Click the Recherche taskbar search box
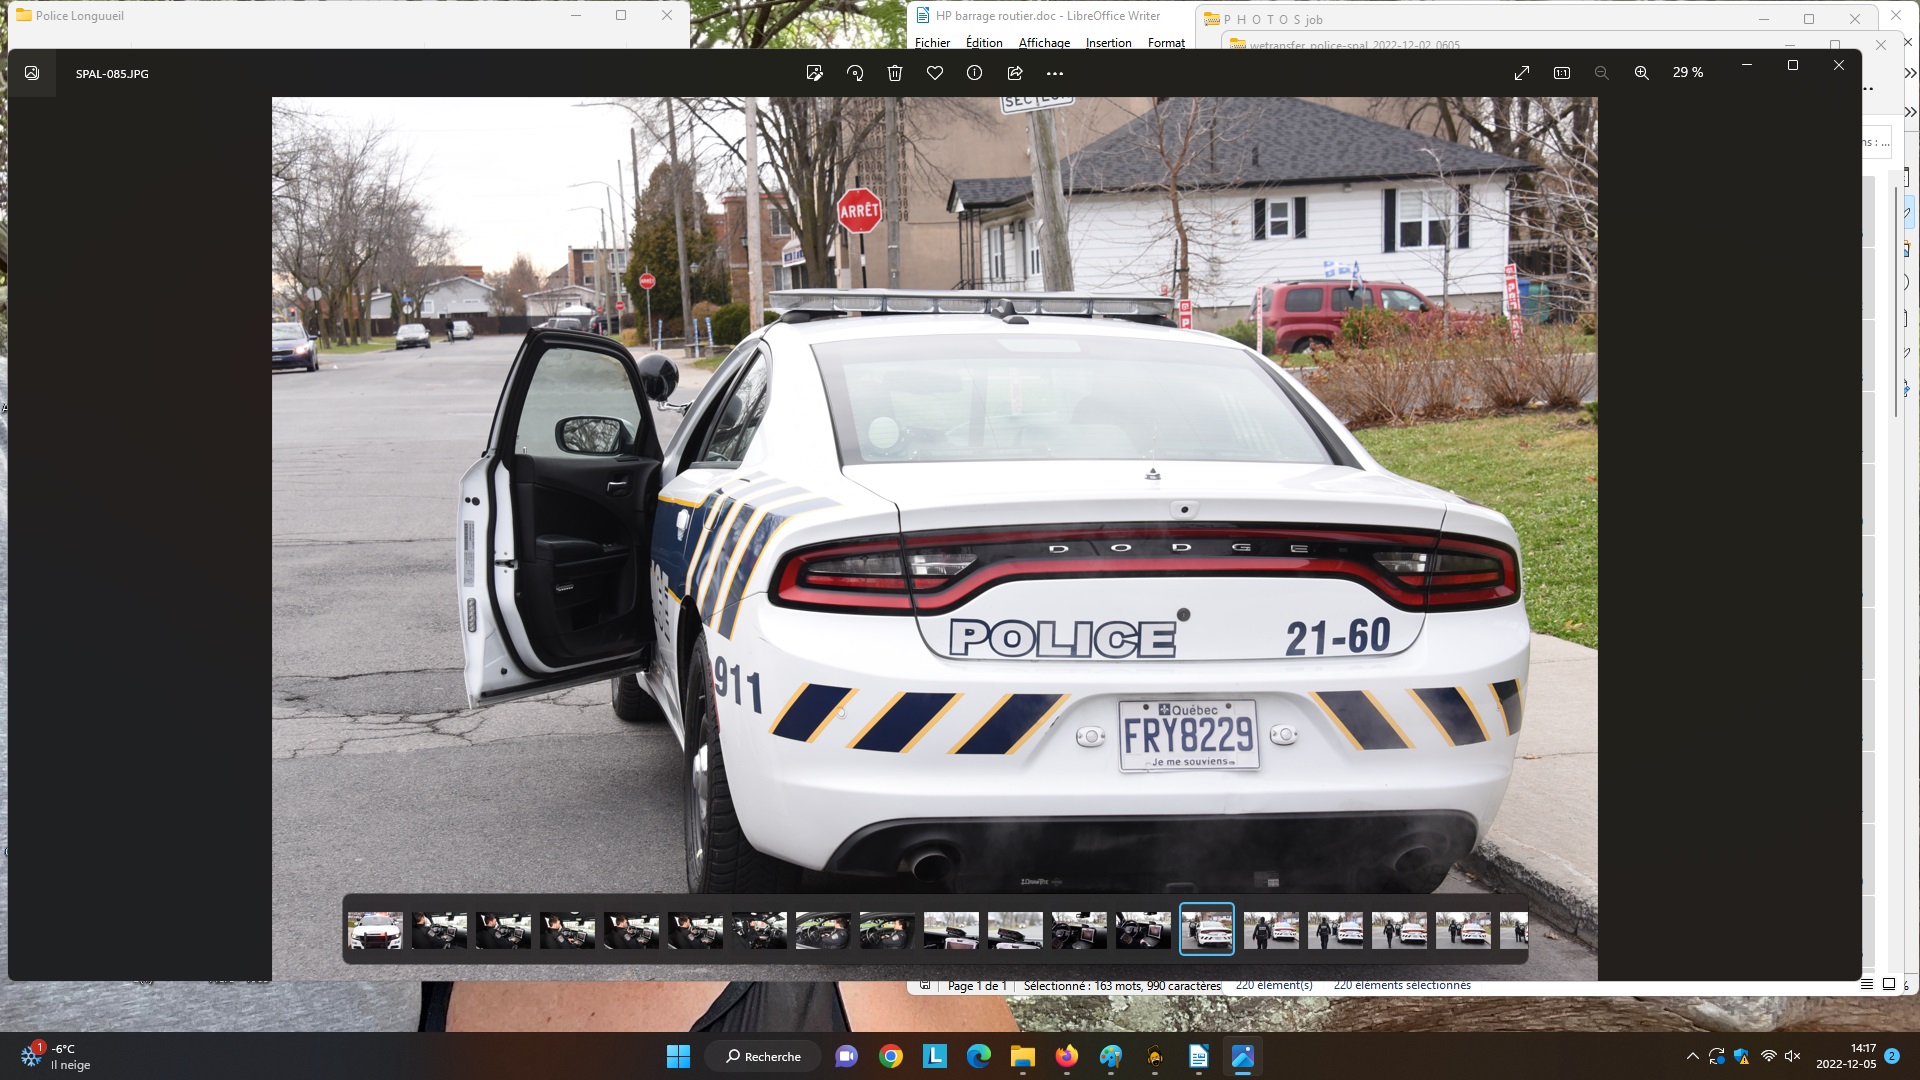The image size is (1920, 1080). (763, 1056)
